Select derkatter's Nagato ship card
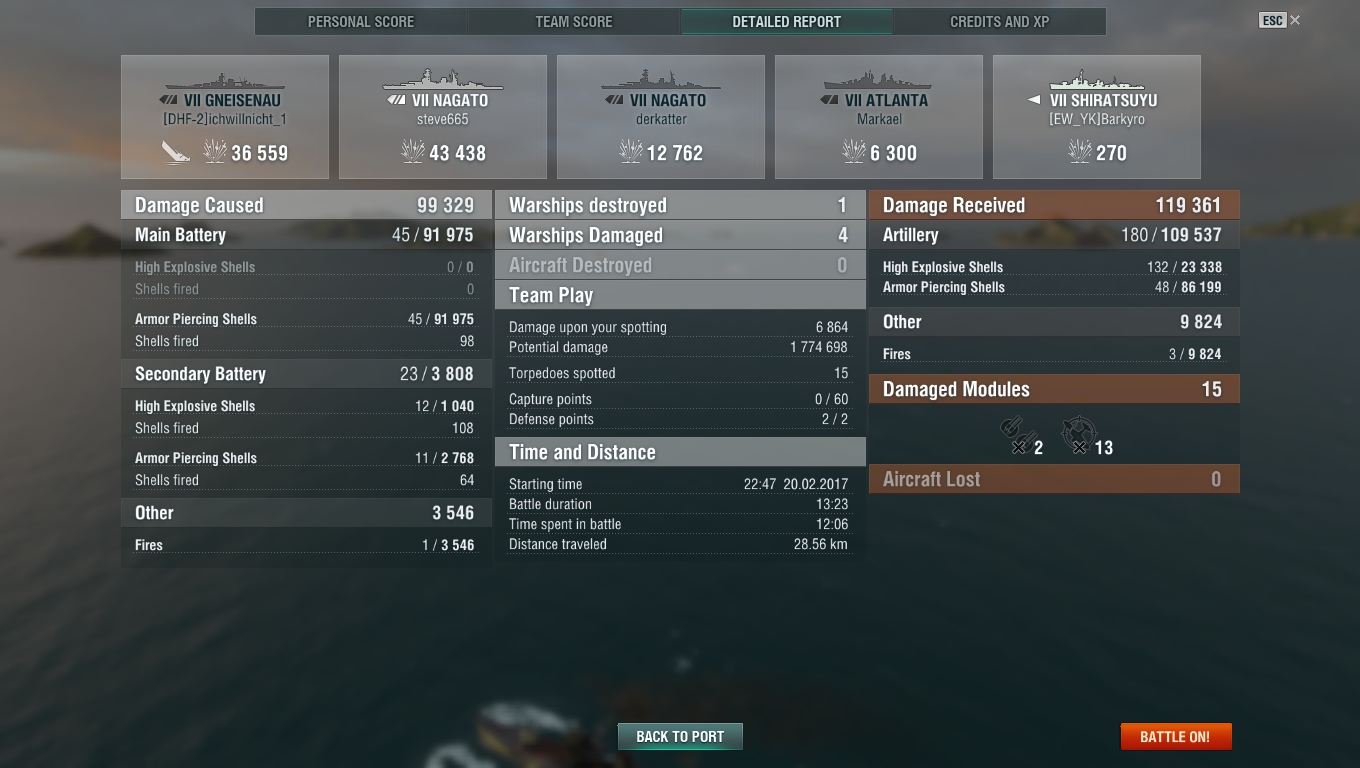 coord(661,117)
